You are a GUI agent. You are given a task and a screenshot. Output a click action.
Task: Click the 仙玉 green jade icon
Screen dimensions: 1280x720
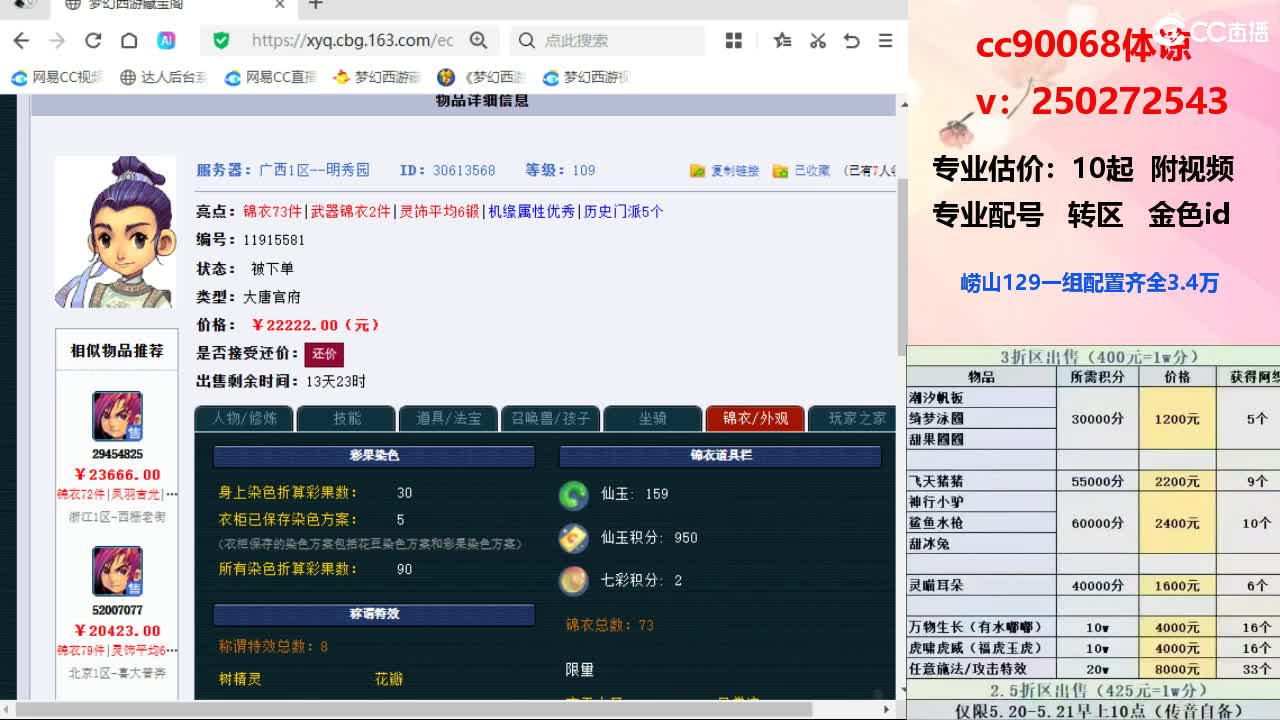tap(573, 494)
